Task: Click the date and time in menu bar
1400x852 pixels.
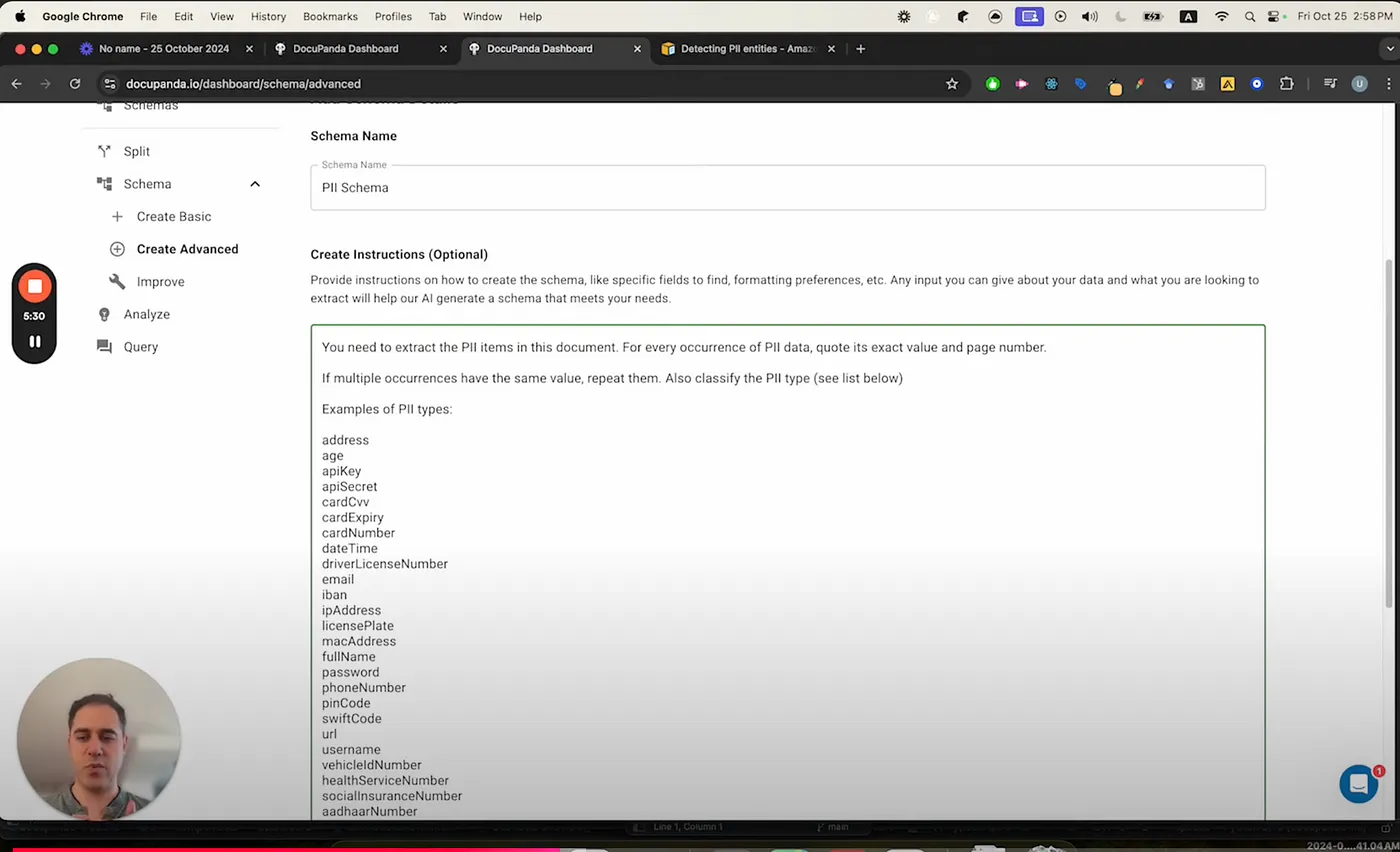Action: 1345,16
